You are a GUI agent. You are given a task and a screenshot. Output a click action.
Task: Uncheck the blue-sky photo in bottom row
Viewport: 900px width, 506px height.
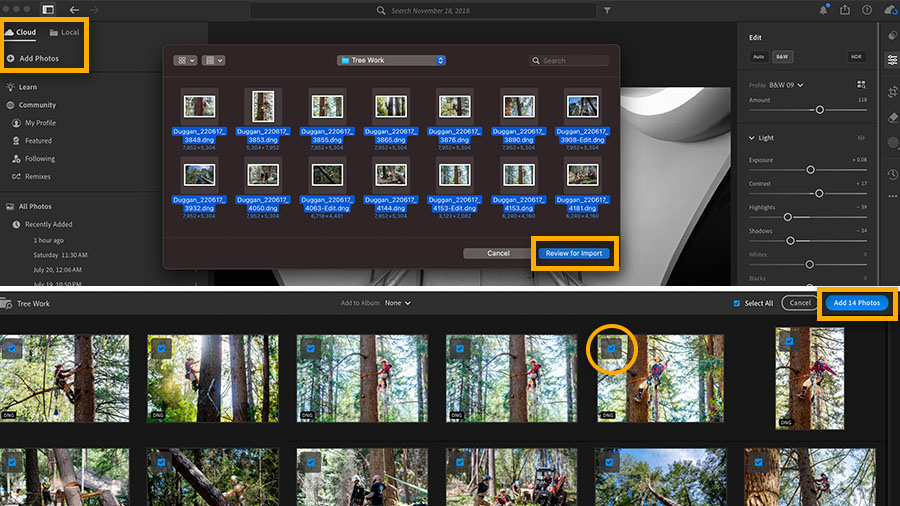click(x=609, y=462)
